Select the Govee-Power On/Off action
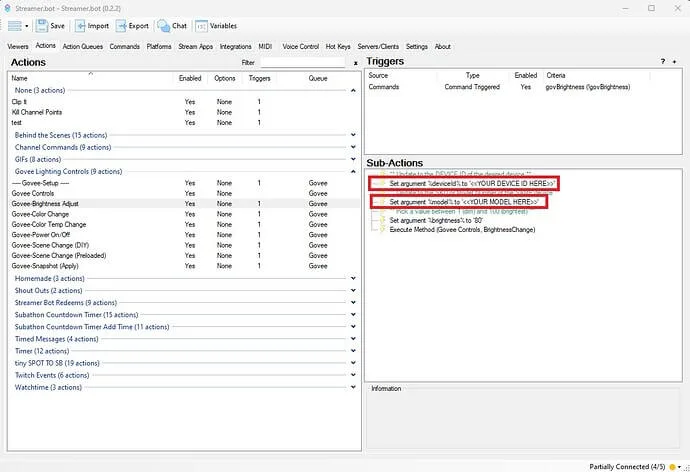The height and width of the screenshot is (472, 690). click(184, 235)
